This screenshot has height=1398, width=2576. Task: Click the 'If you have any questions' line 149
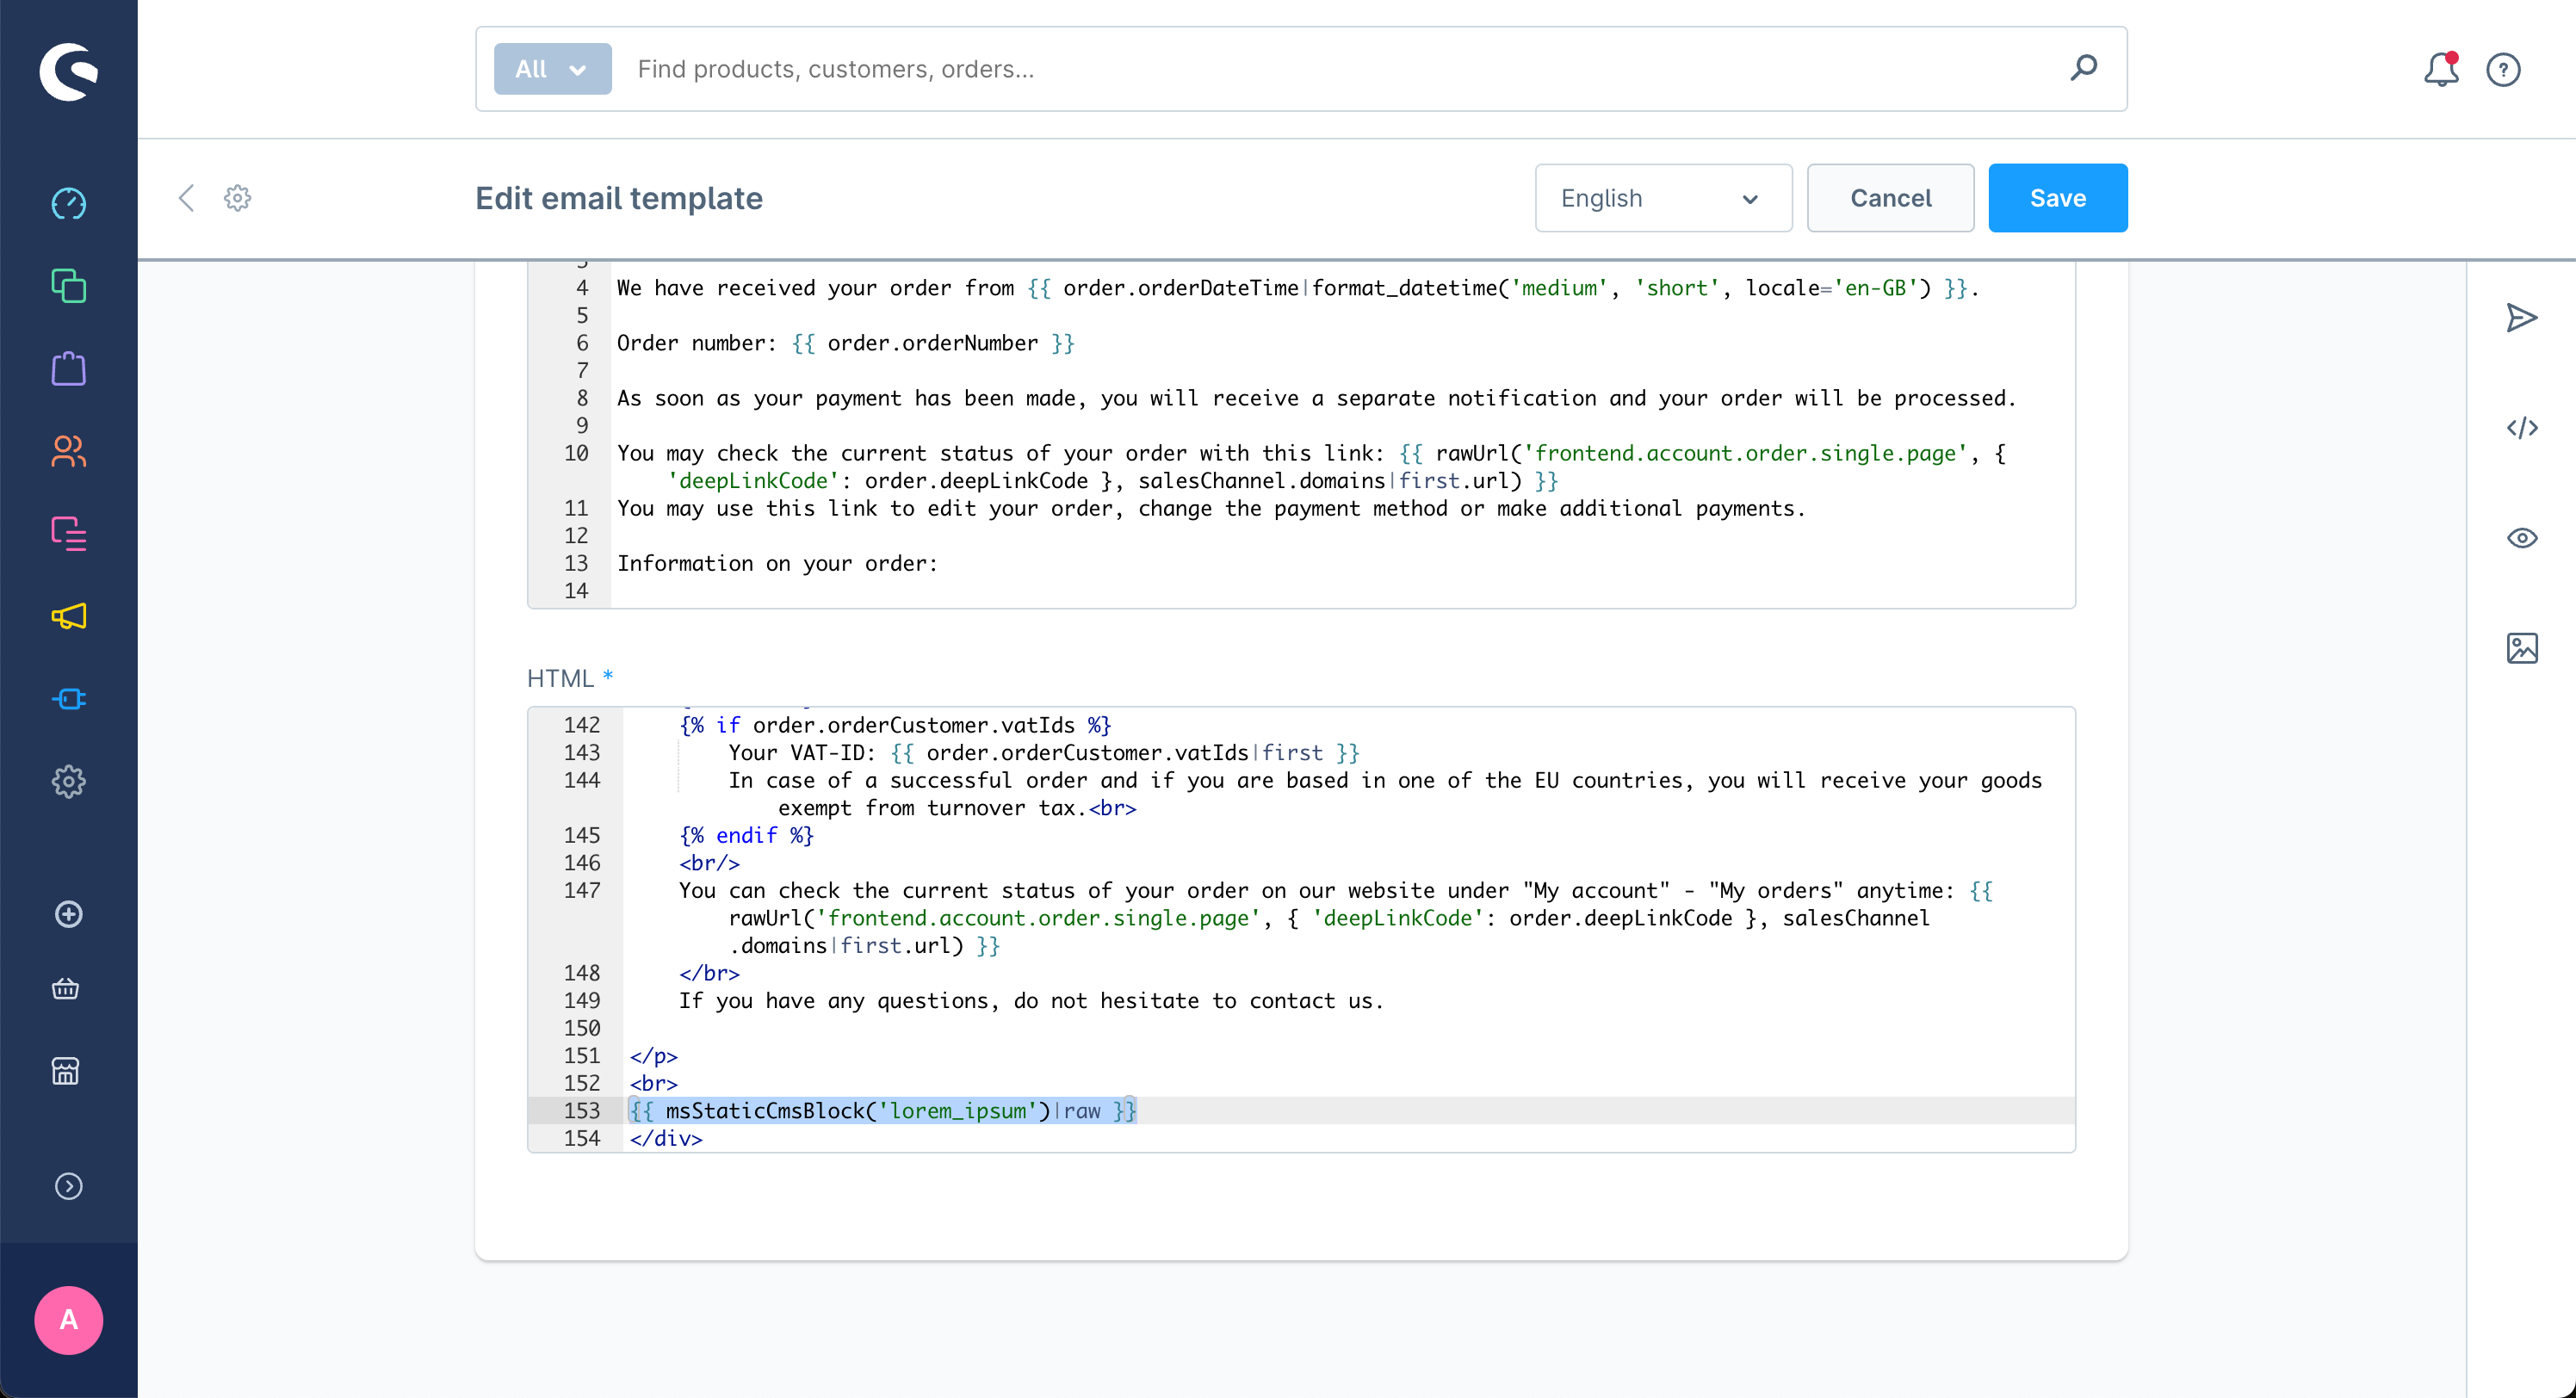(1031, 1000)
